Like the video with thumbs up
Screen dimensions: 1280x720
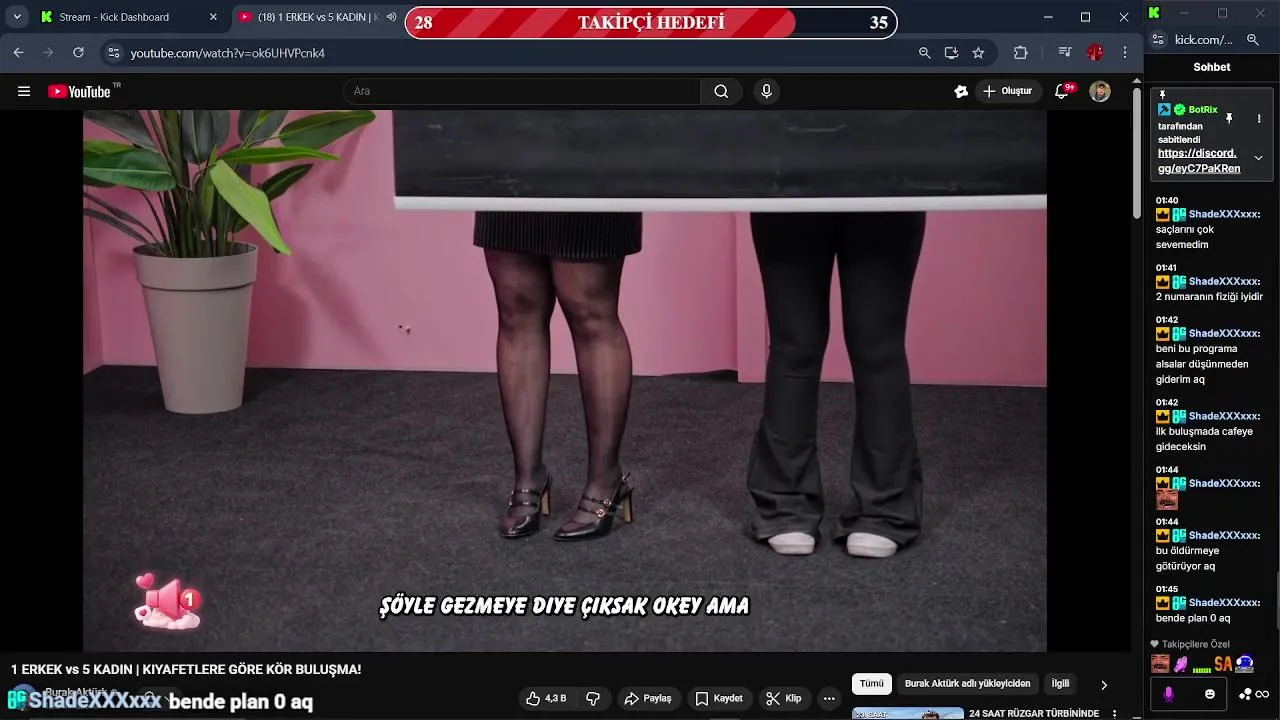pos(546,698)
